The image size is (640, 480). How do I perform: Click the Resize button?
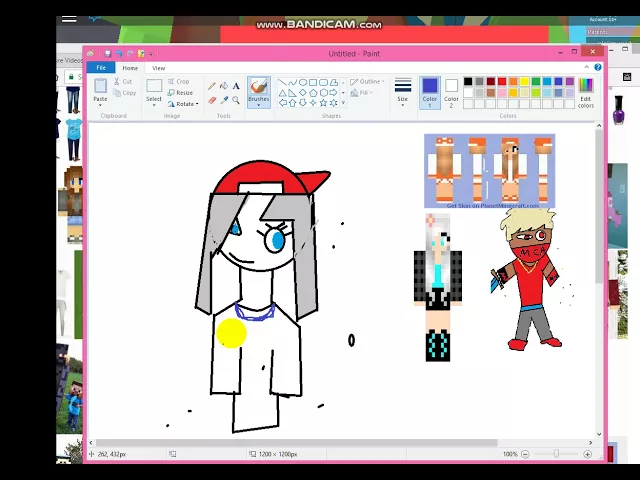(x=180, y=93)
